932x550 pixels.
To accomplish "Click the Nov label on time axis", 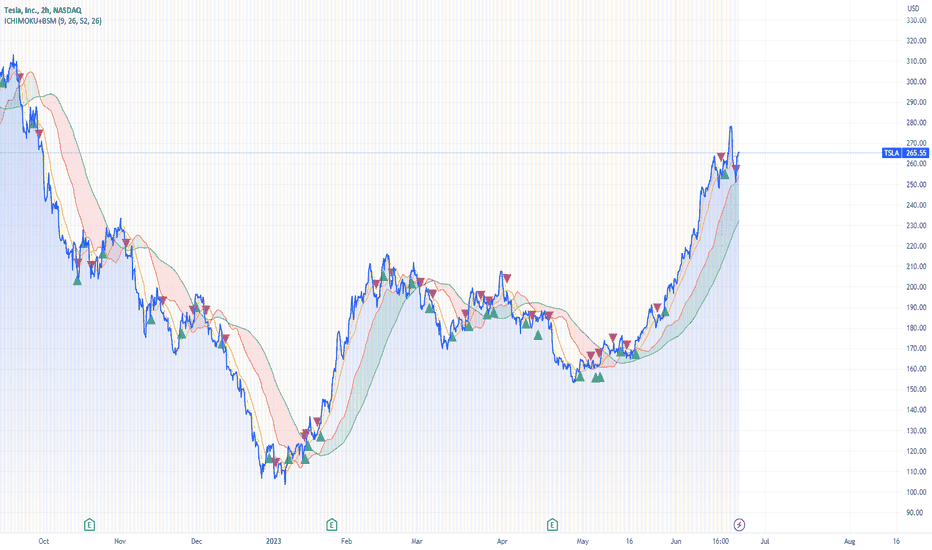I will [x=119, y=541].
